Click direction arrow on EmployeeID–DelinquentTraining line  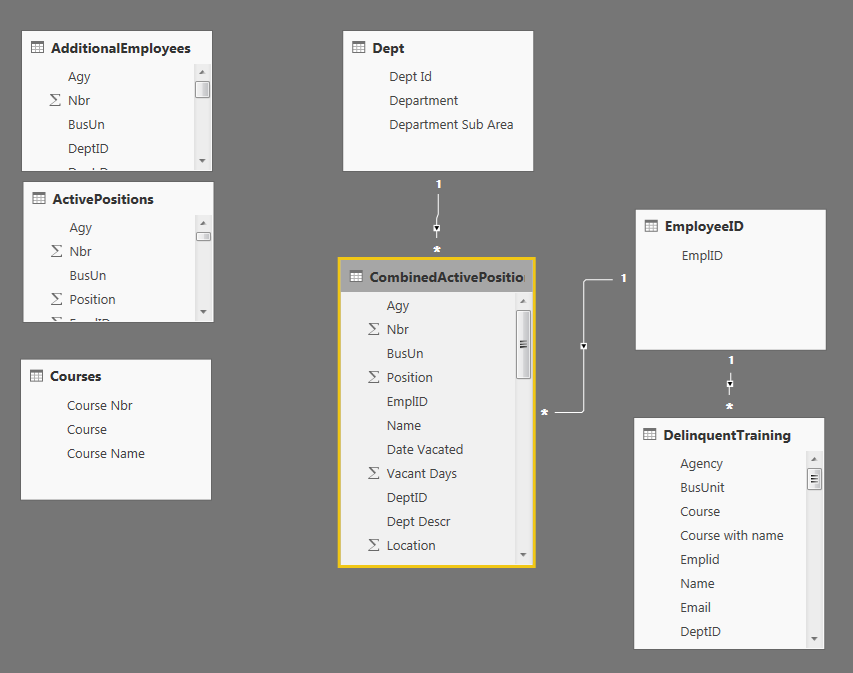click(x=730, y=384)
